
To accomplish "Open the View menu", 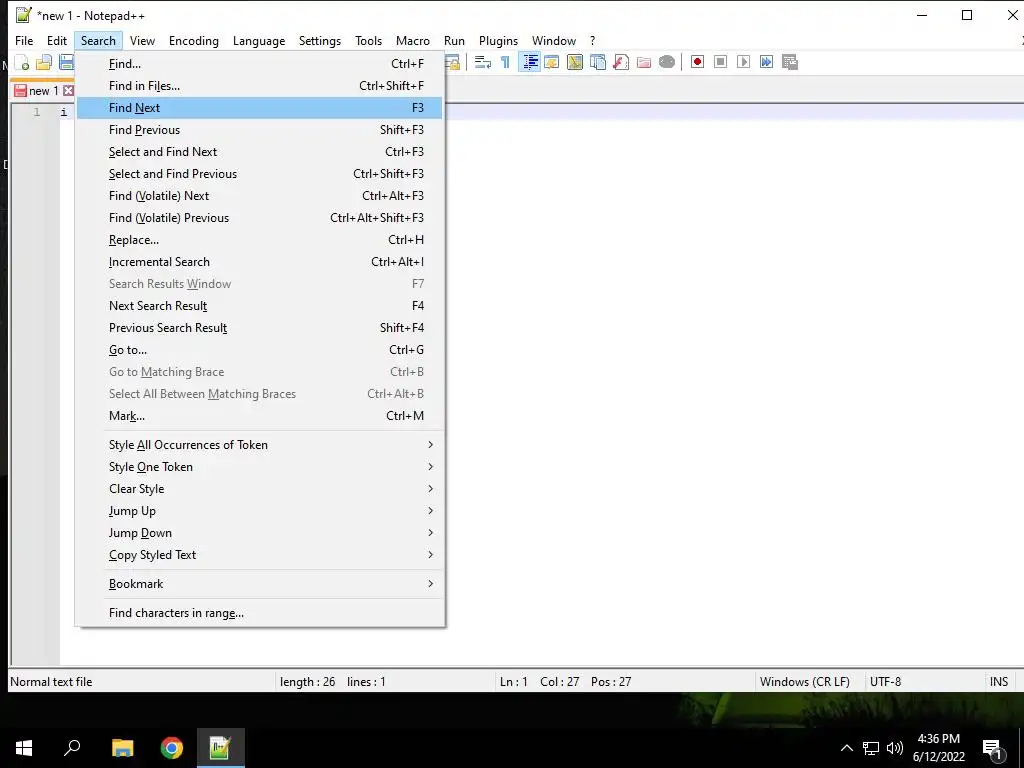I will 142,40.
